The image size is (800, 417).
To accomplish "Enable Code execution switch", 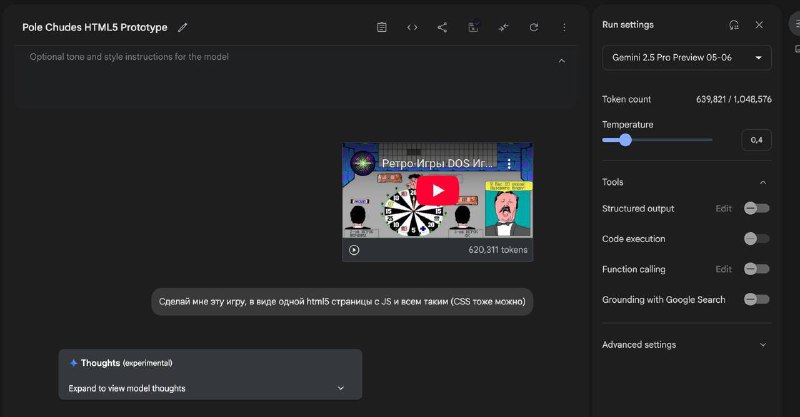I will pos(757,238).
